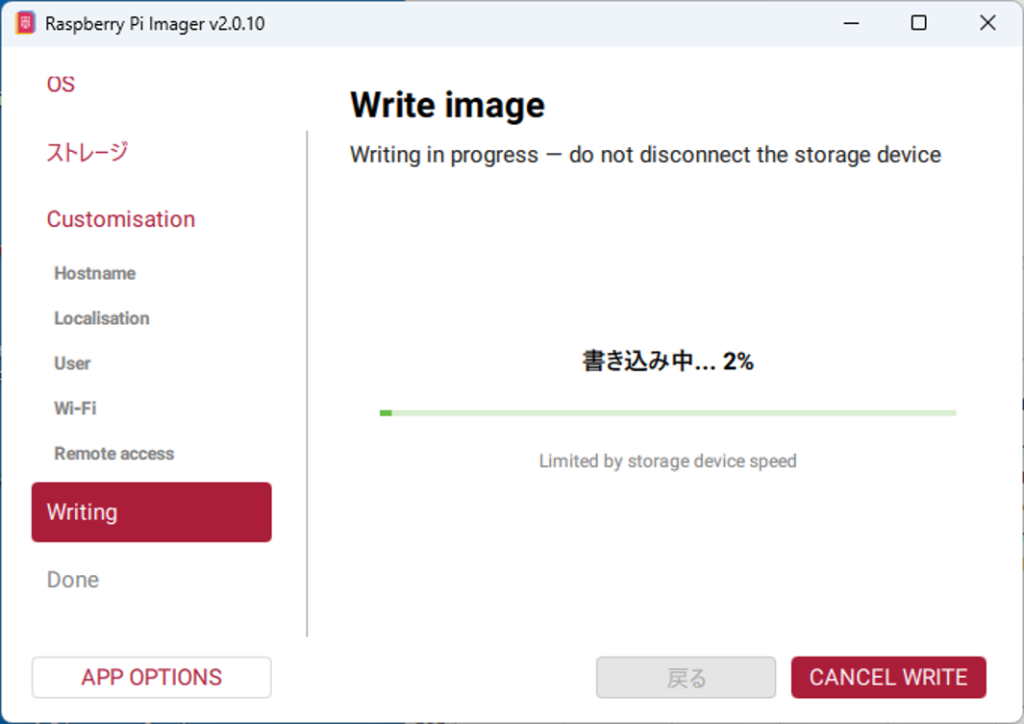Open the OS step in sidebar
Image resolution: width=1024 pixels, height=724 pixels.
tap(61, 84)
